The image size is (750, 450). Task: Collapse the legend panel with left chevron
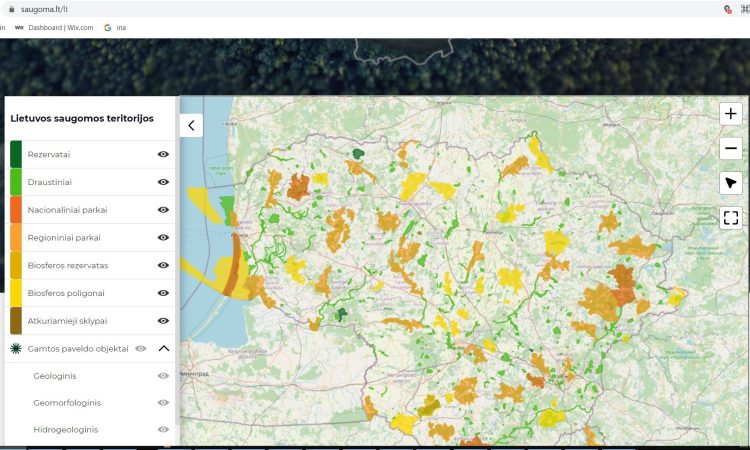[191, 125]
